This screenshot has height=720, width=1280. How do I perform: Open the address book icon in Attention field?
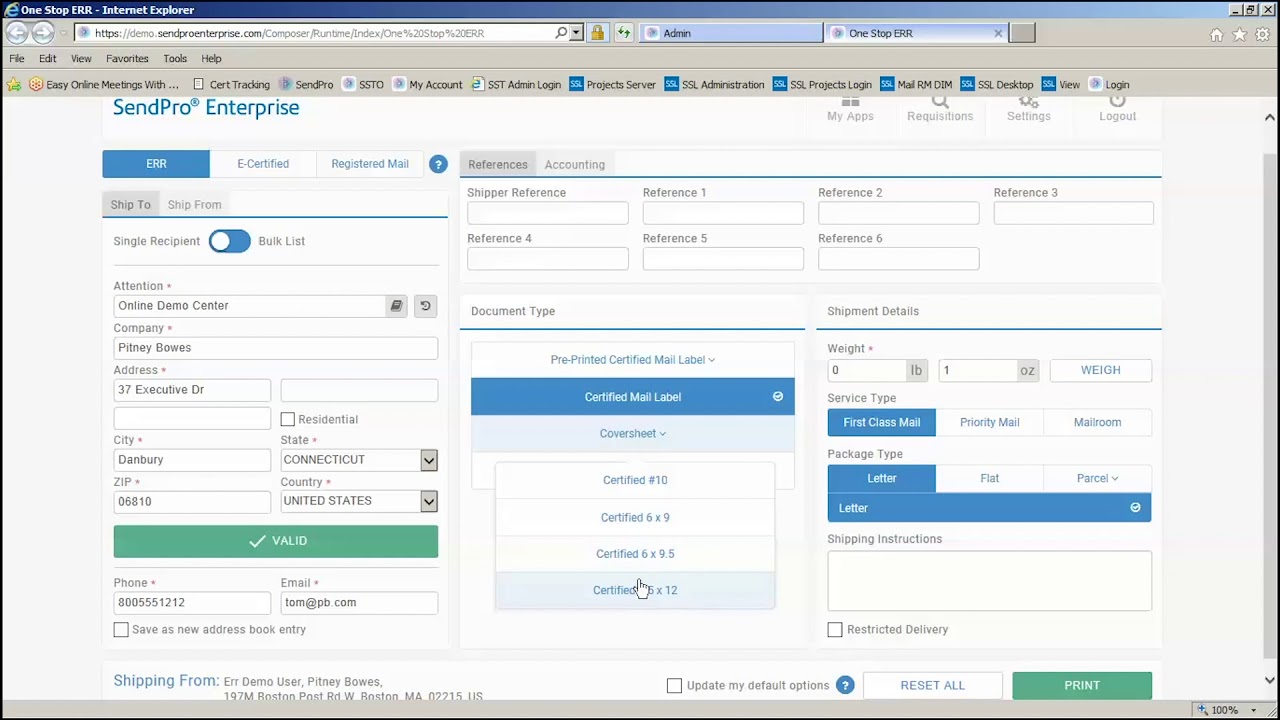396,306
